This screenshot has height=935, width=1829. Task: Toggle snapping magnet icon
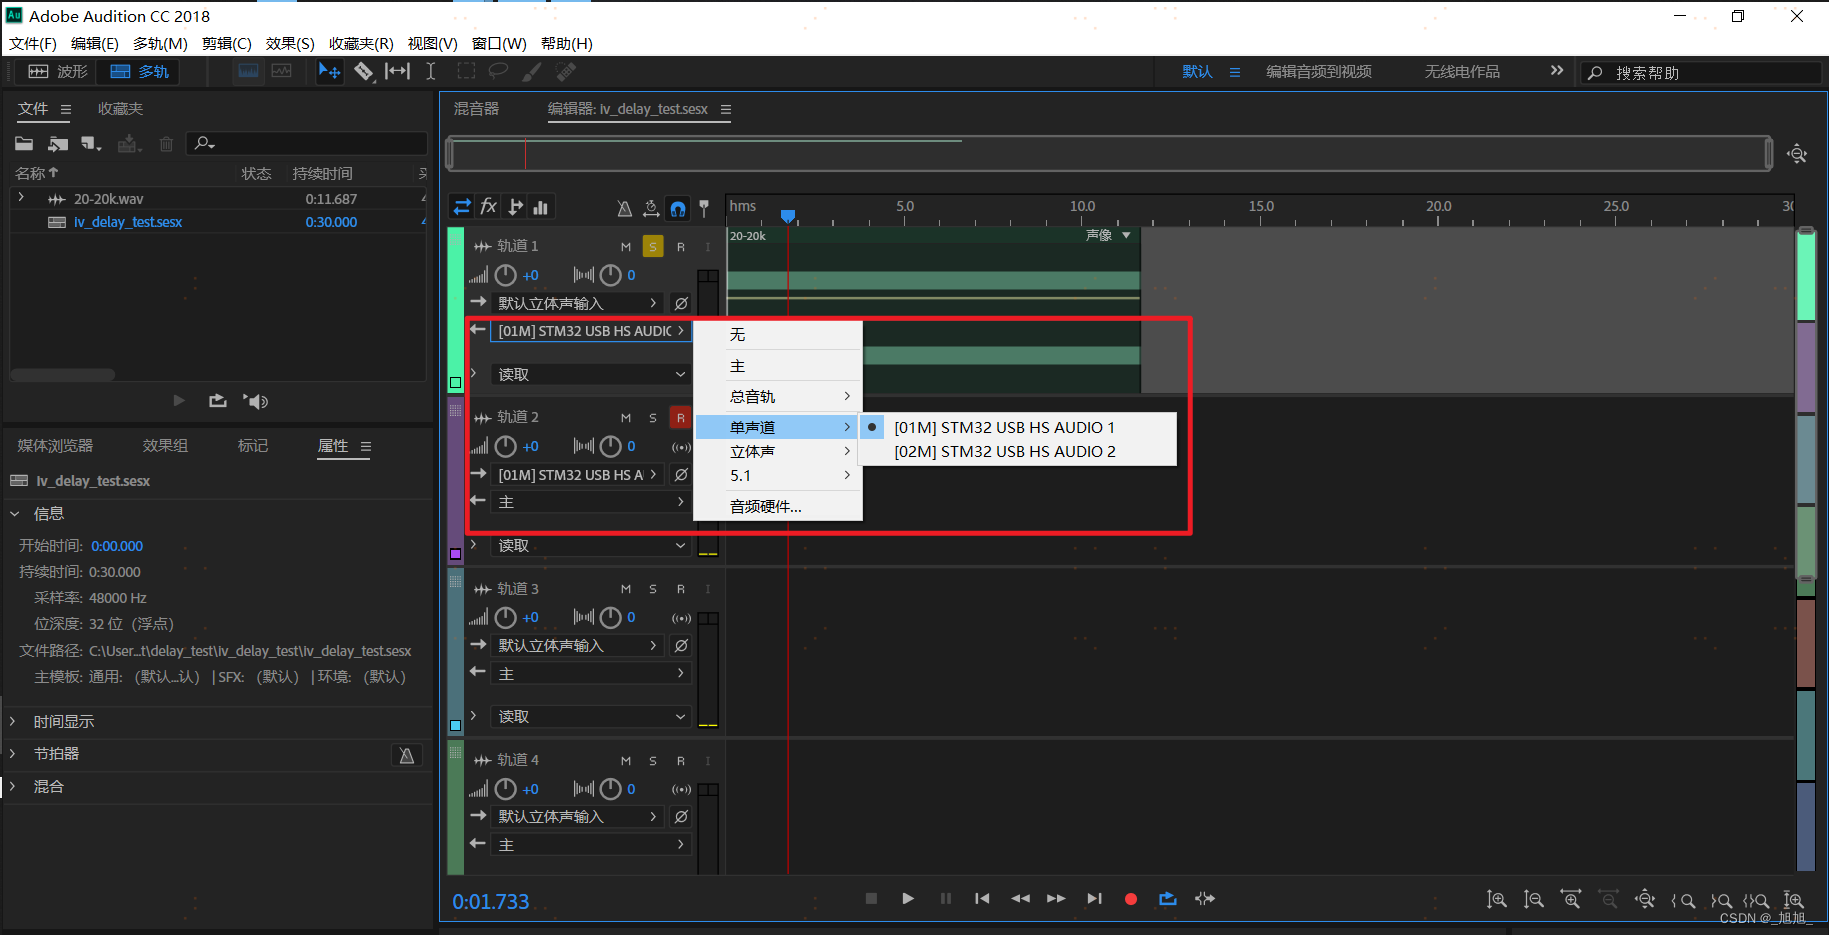(x=678, y=208)
